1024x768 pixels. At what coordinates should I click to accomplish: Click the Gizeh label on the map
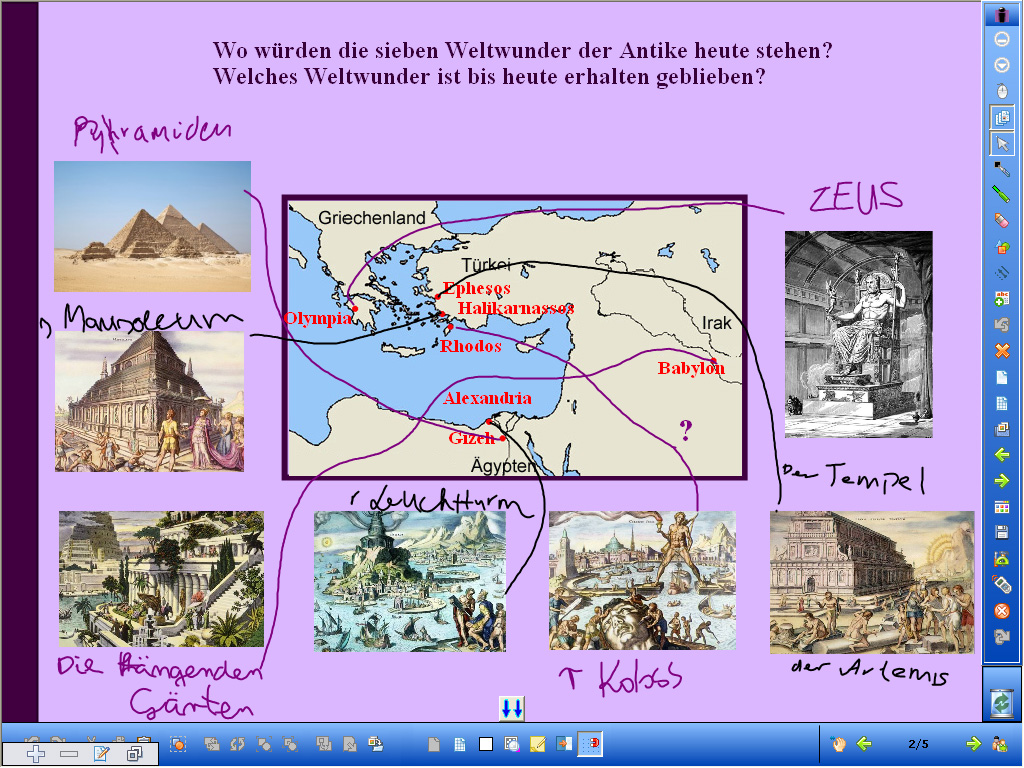tap(472, 438)
